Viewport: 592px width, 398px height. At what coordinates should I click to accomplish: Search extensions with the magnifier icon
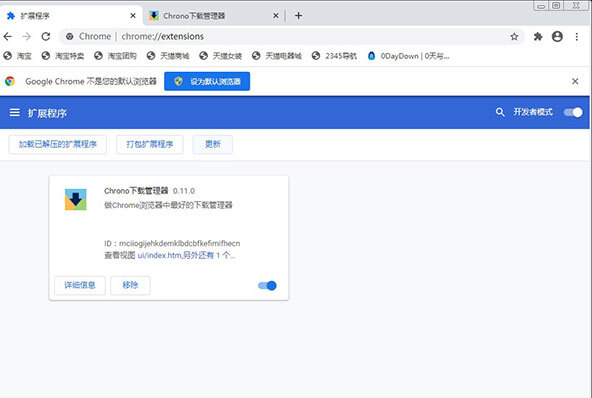[x=500, y=112]
